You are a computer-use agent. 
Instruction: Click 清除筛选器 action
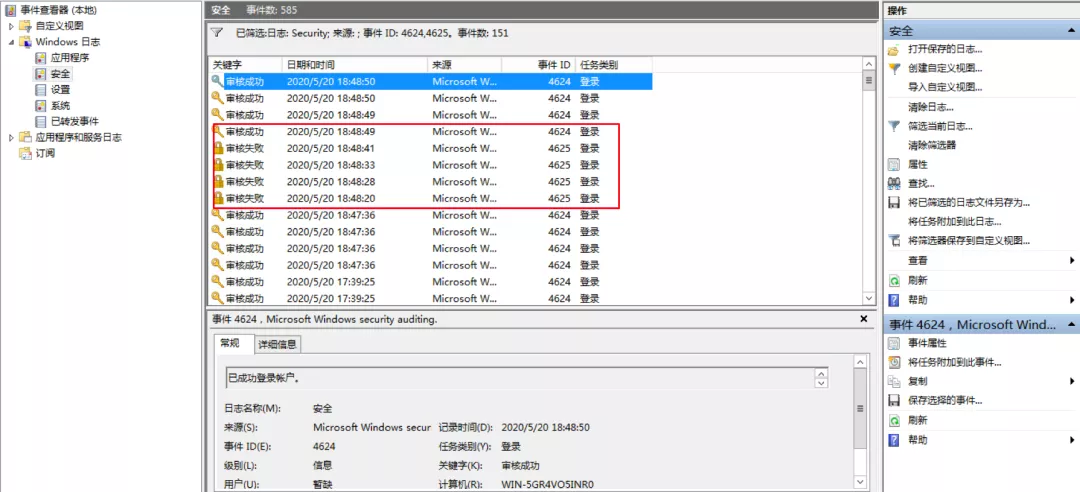(932, 145)
